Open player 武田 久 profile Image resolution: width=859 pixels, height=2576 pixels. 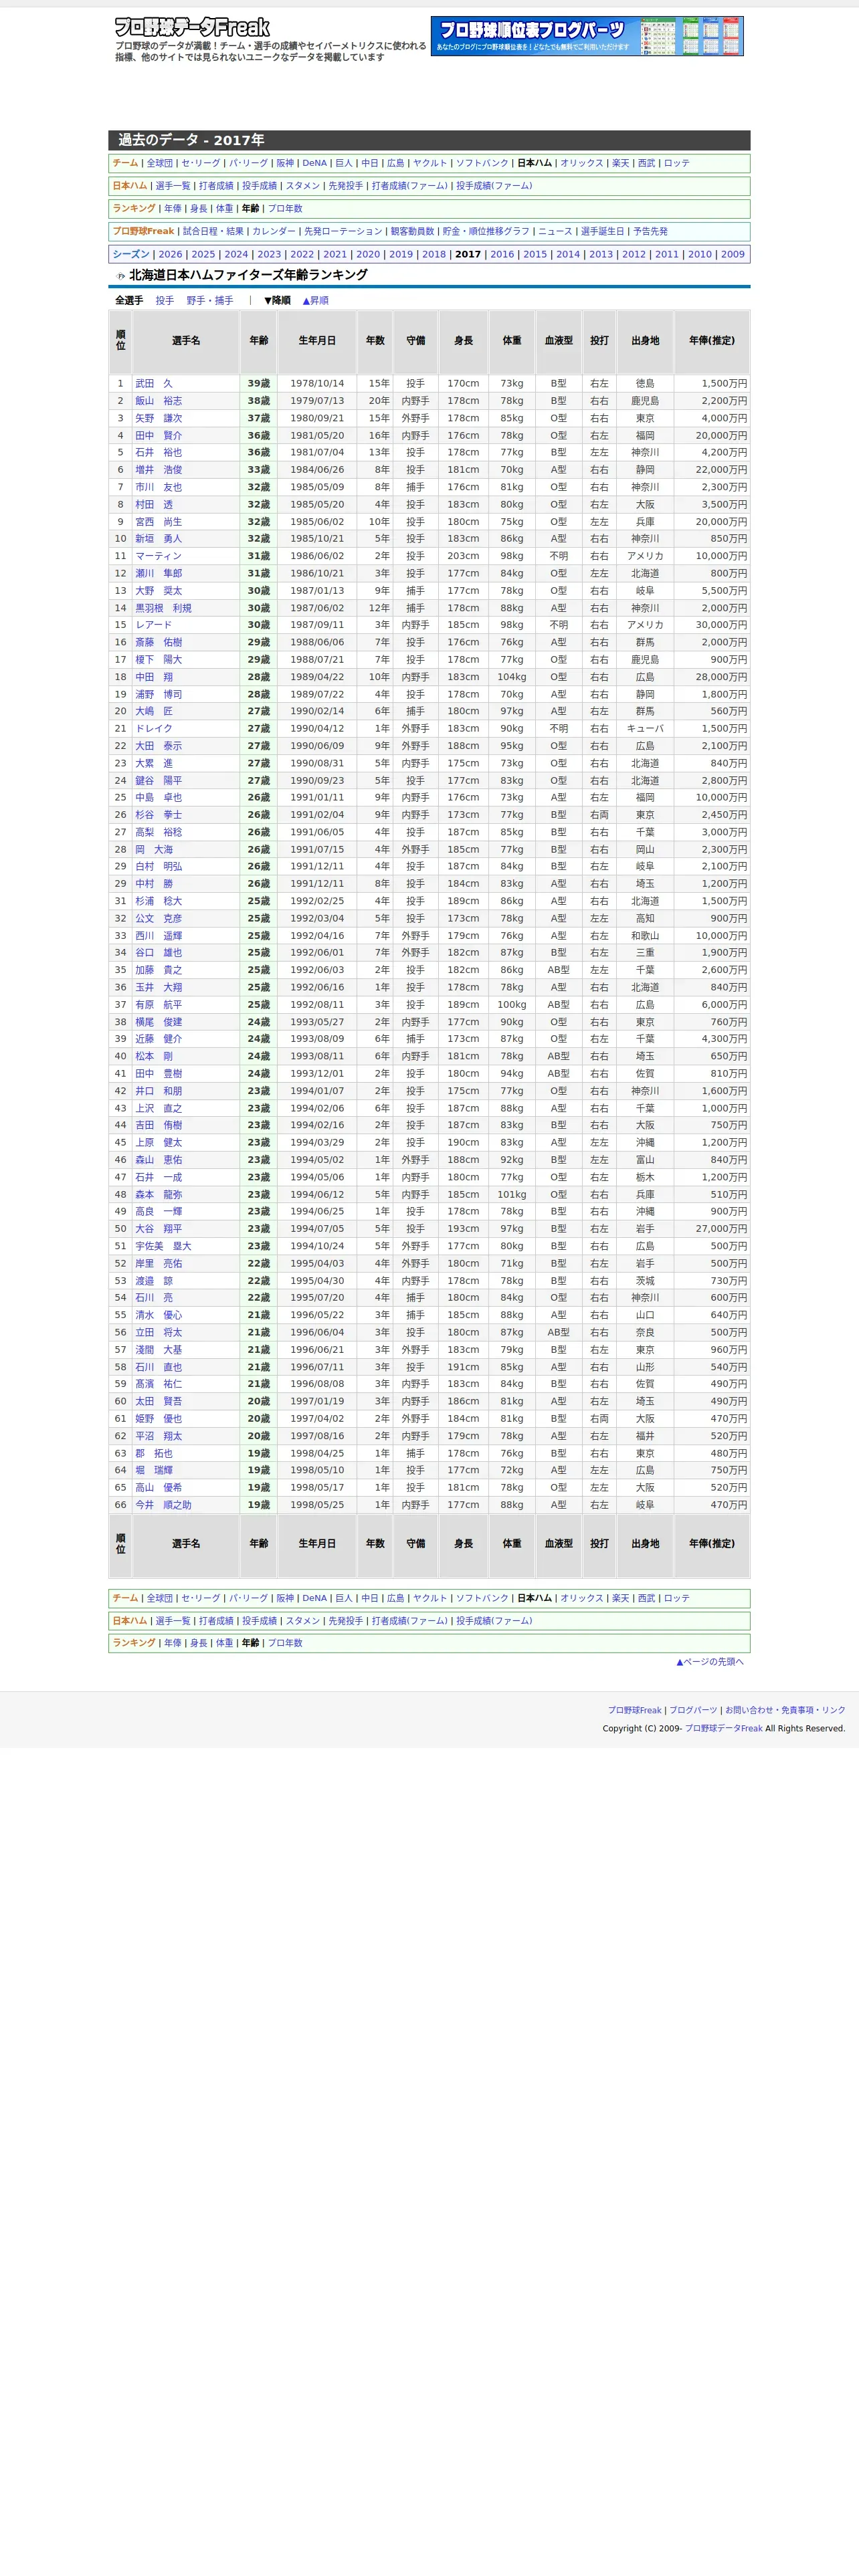tap(154, 384)
